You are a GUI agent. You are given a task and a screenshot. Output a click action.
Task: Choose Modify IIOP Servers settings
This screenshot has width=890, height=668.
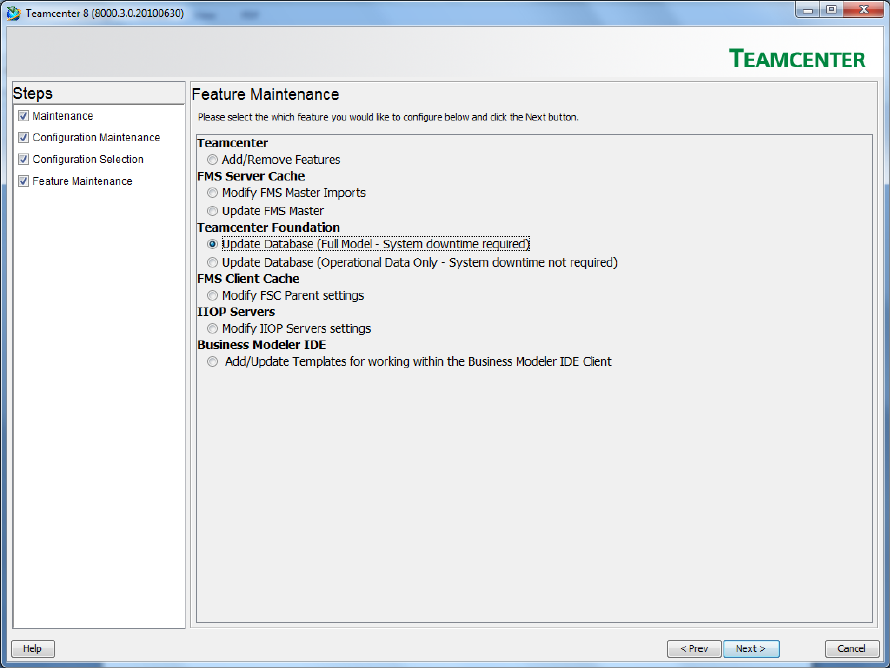pyautogui.click(x=212, y=329)
